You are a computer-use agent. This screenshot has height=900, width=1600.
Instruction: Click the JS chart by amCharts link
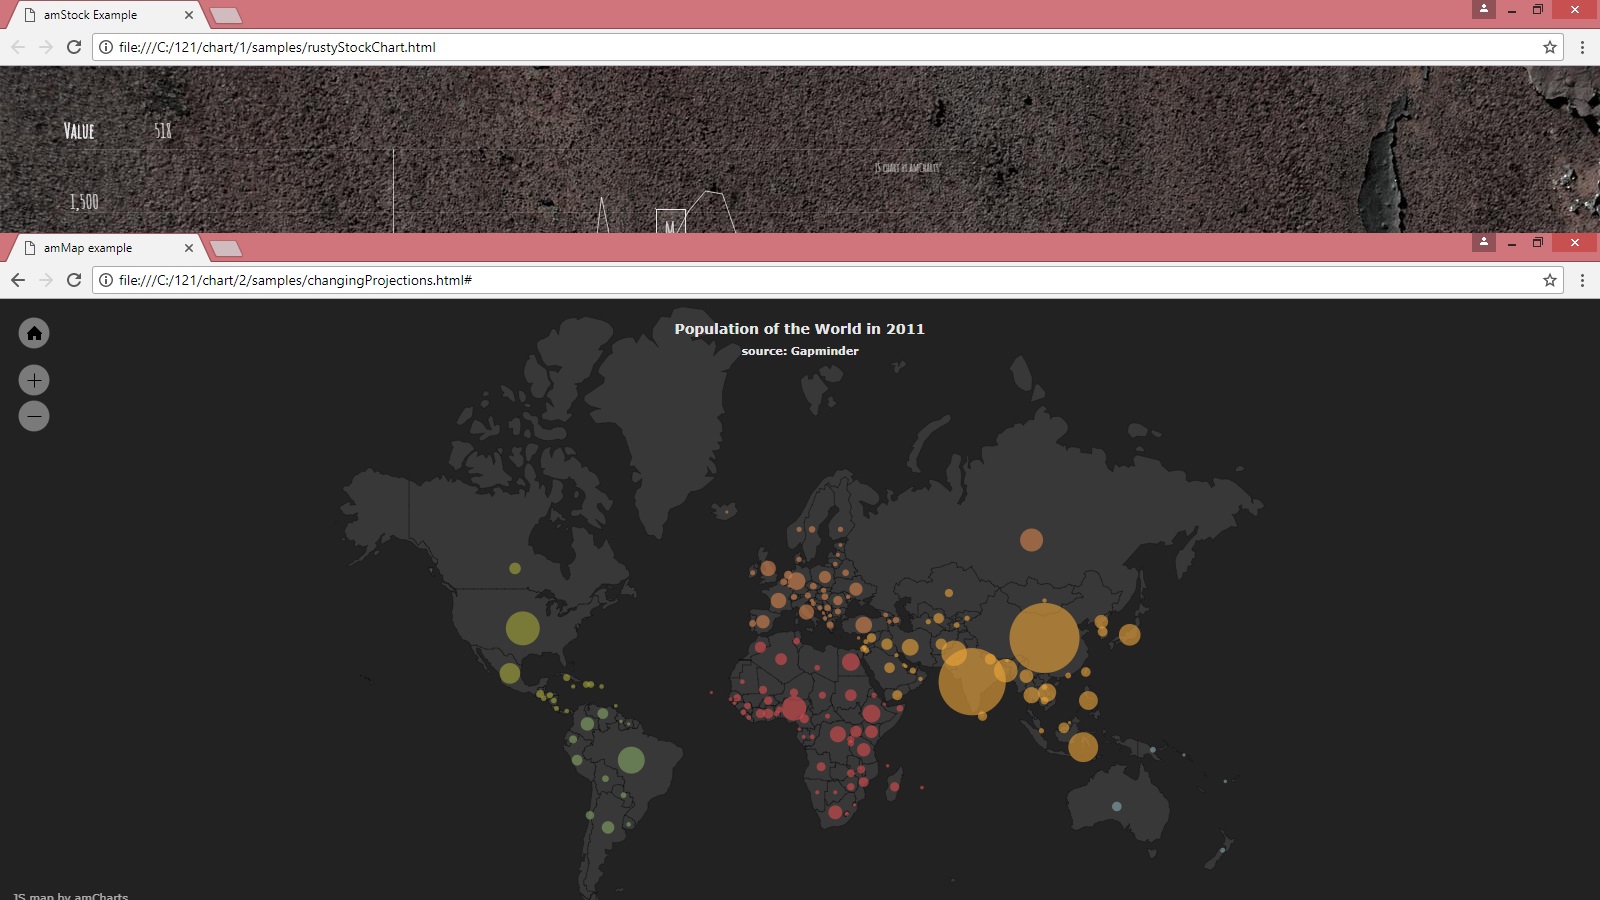click(x=907, y=168)
